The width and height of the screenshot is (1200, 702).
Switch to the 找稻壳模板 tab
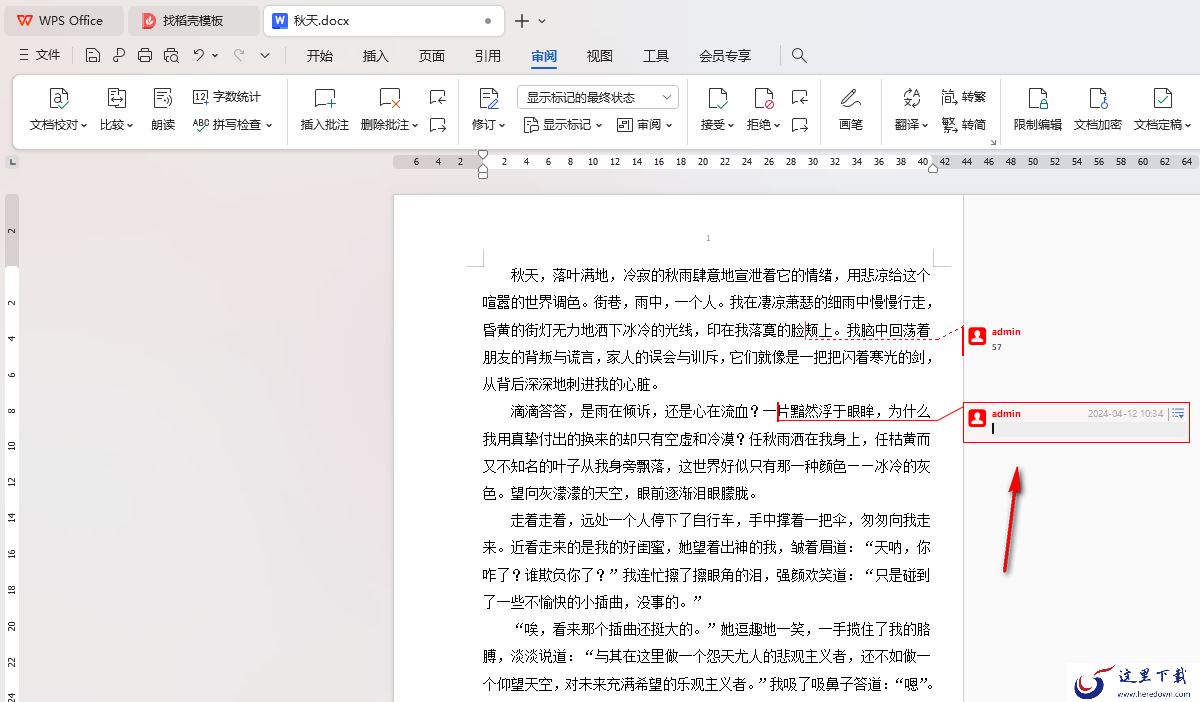194,20
